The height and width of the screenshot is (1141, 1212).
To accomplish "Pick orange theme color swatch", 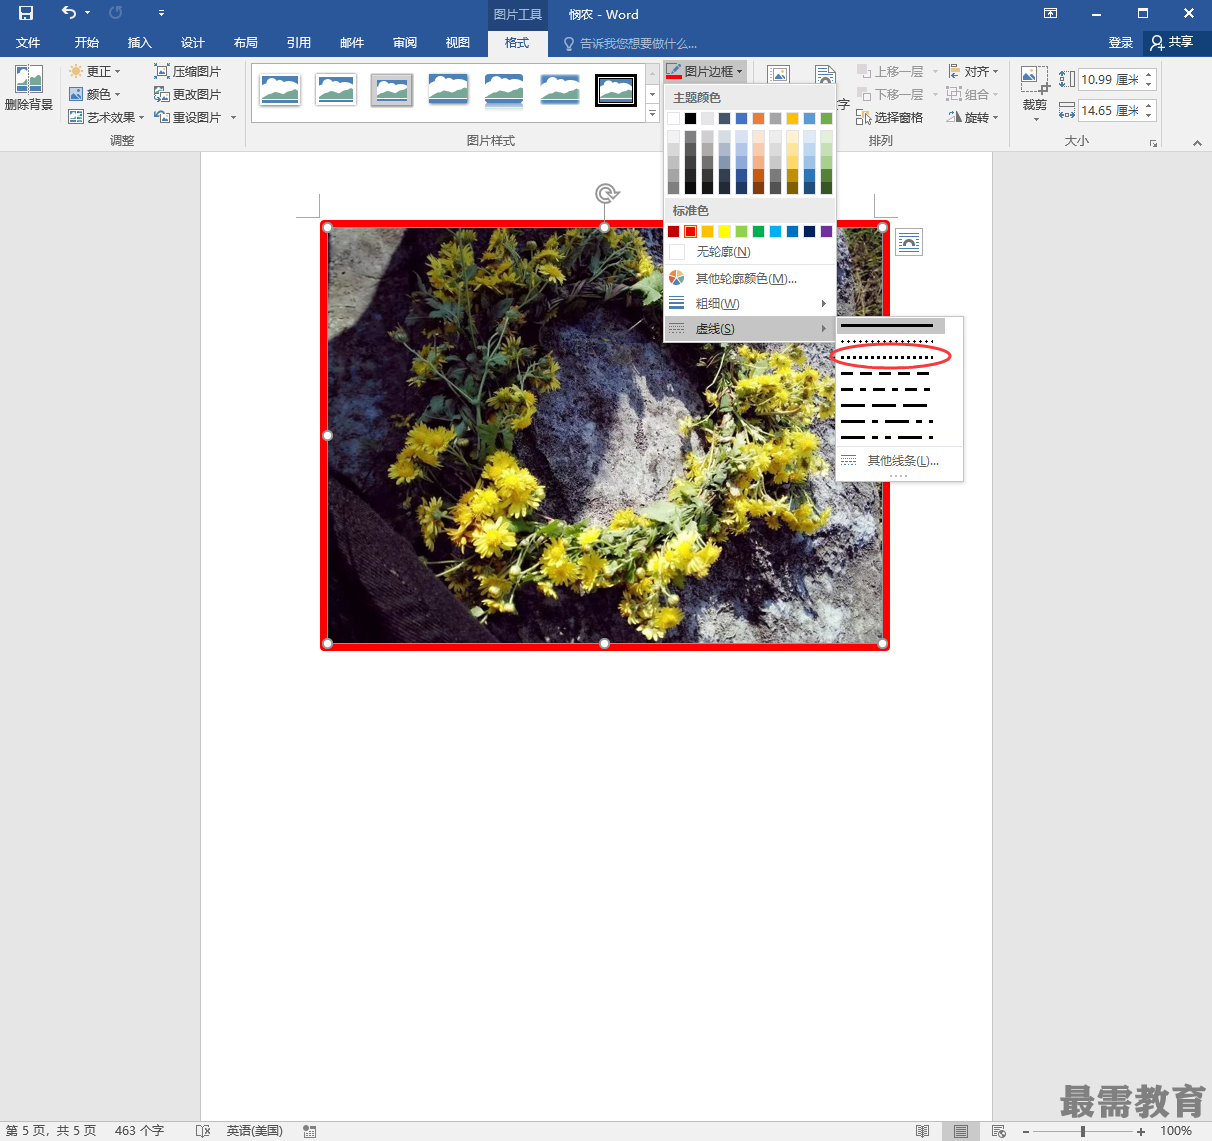I will tap(758, 118).
